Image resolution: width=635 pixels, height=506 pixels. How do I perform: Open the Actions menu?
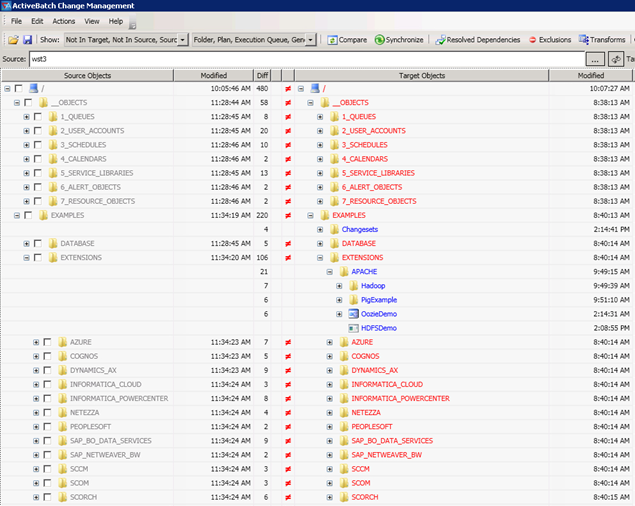63,20
